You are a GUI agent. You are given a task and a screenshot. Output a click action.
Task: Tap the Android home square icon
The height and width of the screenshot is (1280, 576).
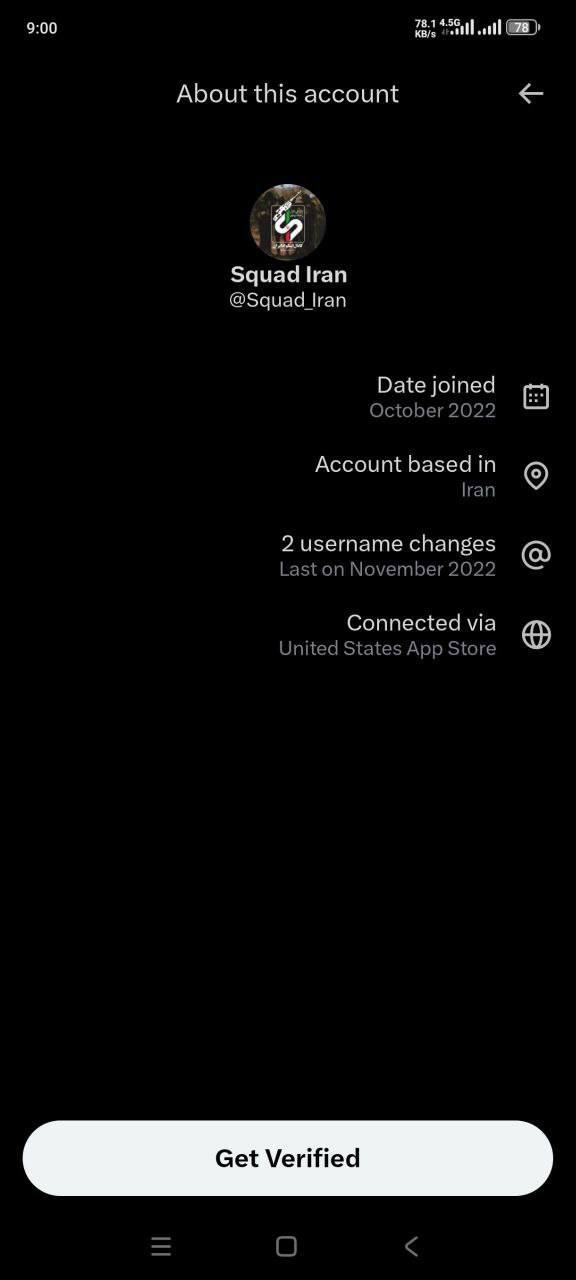pos(286,1246)
